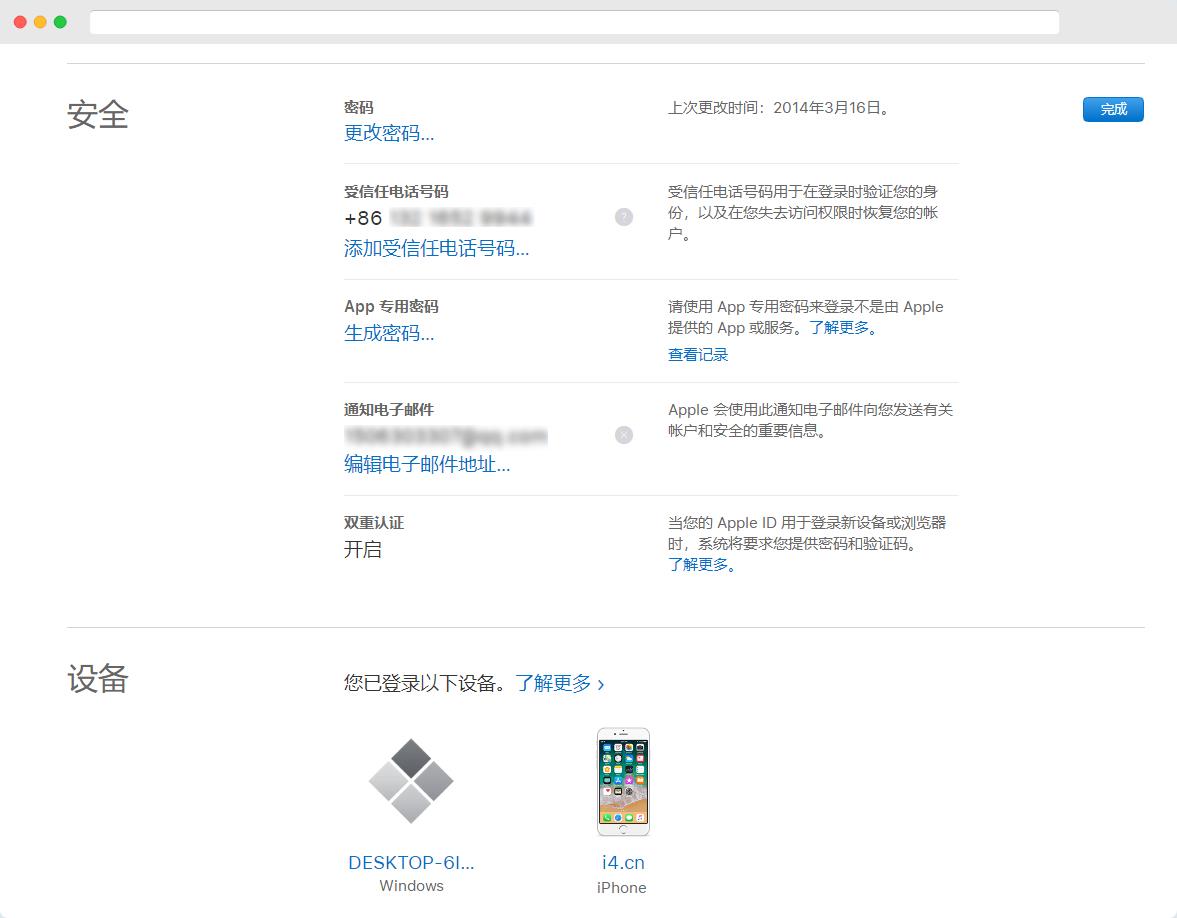Click the browser address bar

[575, 22]
